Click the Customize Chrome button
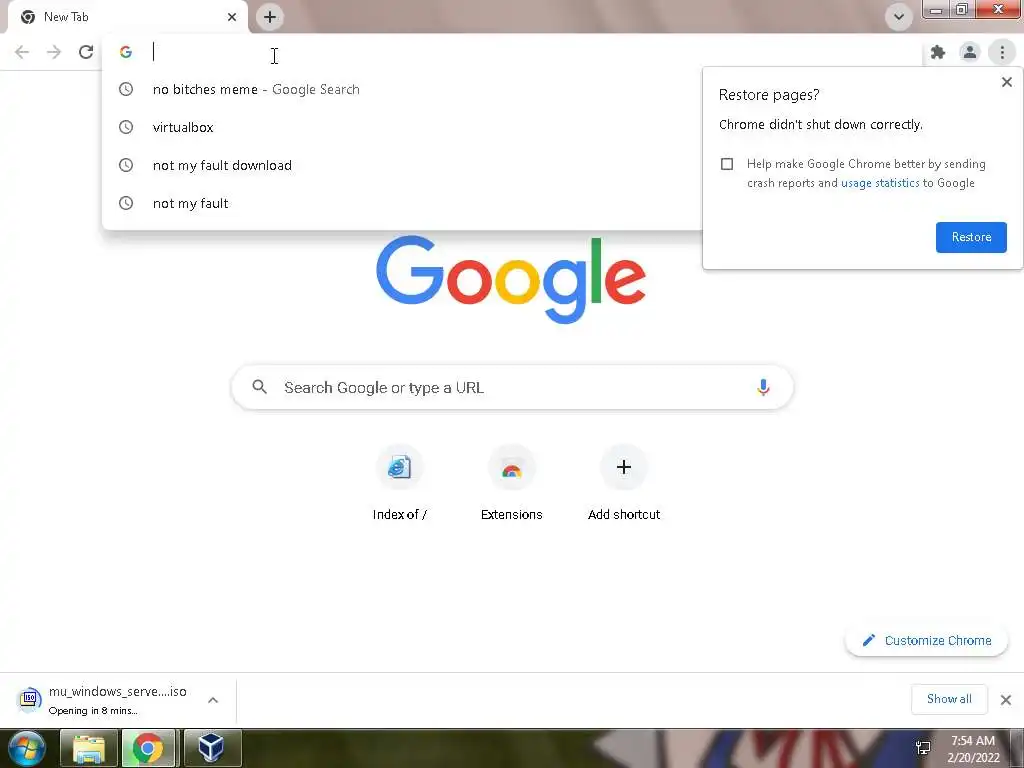Screen dimensions: 1024x768 [x=926, y=641]
